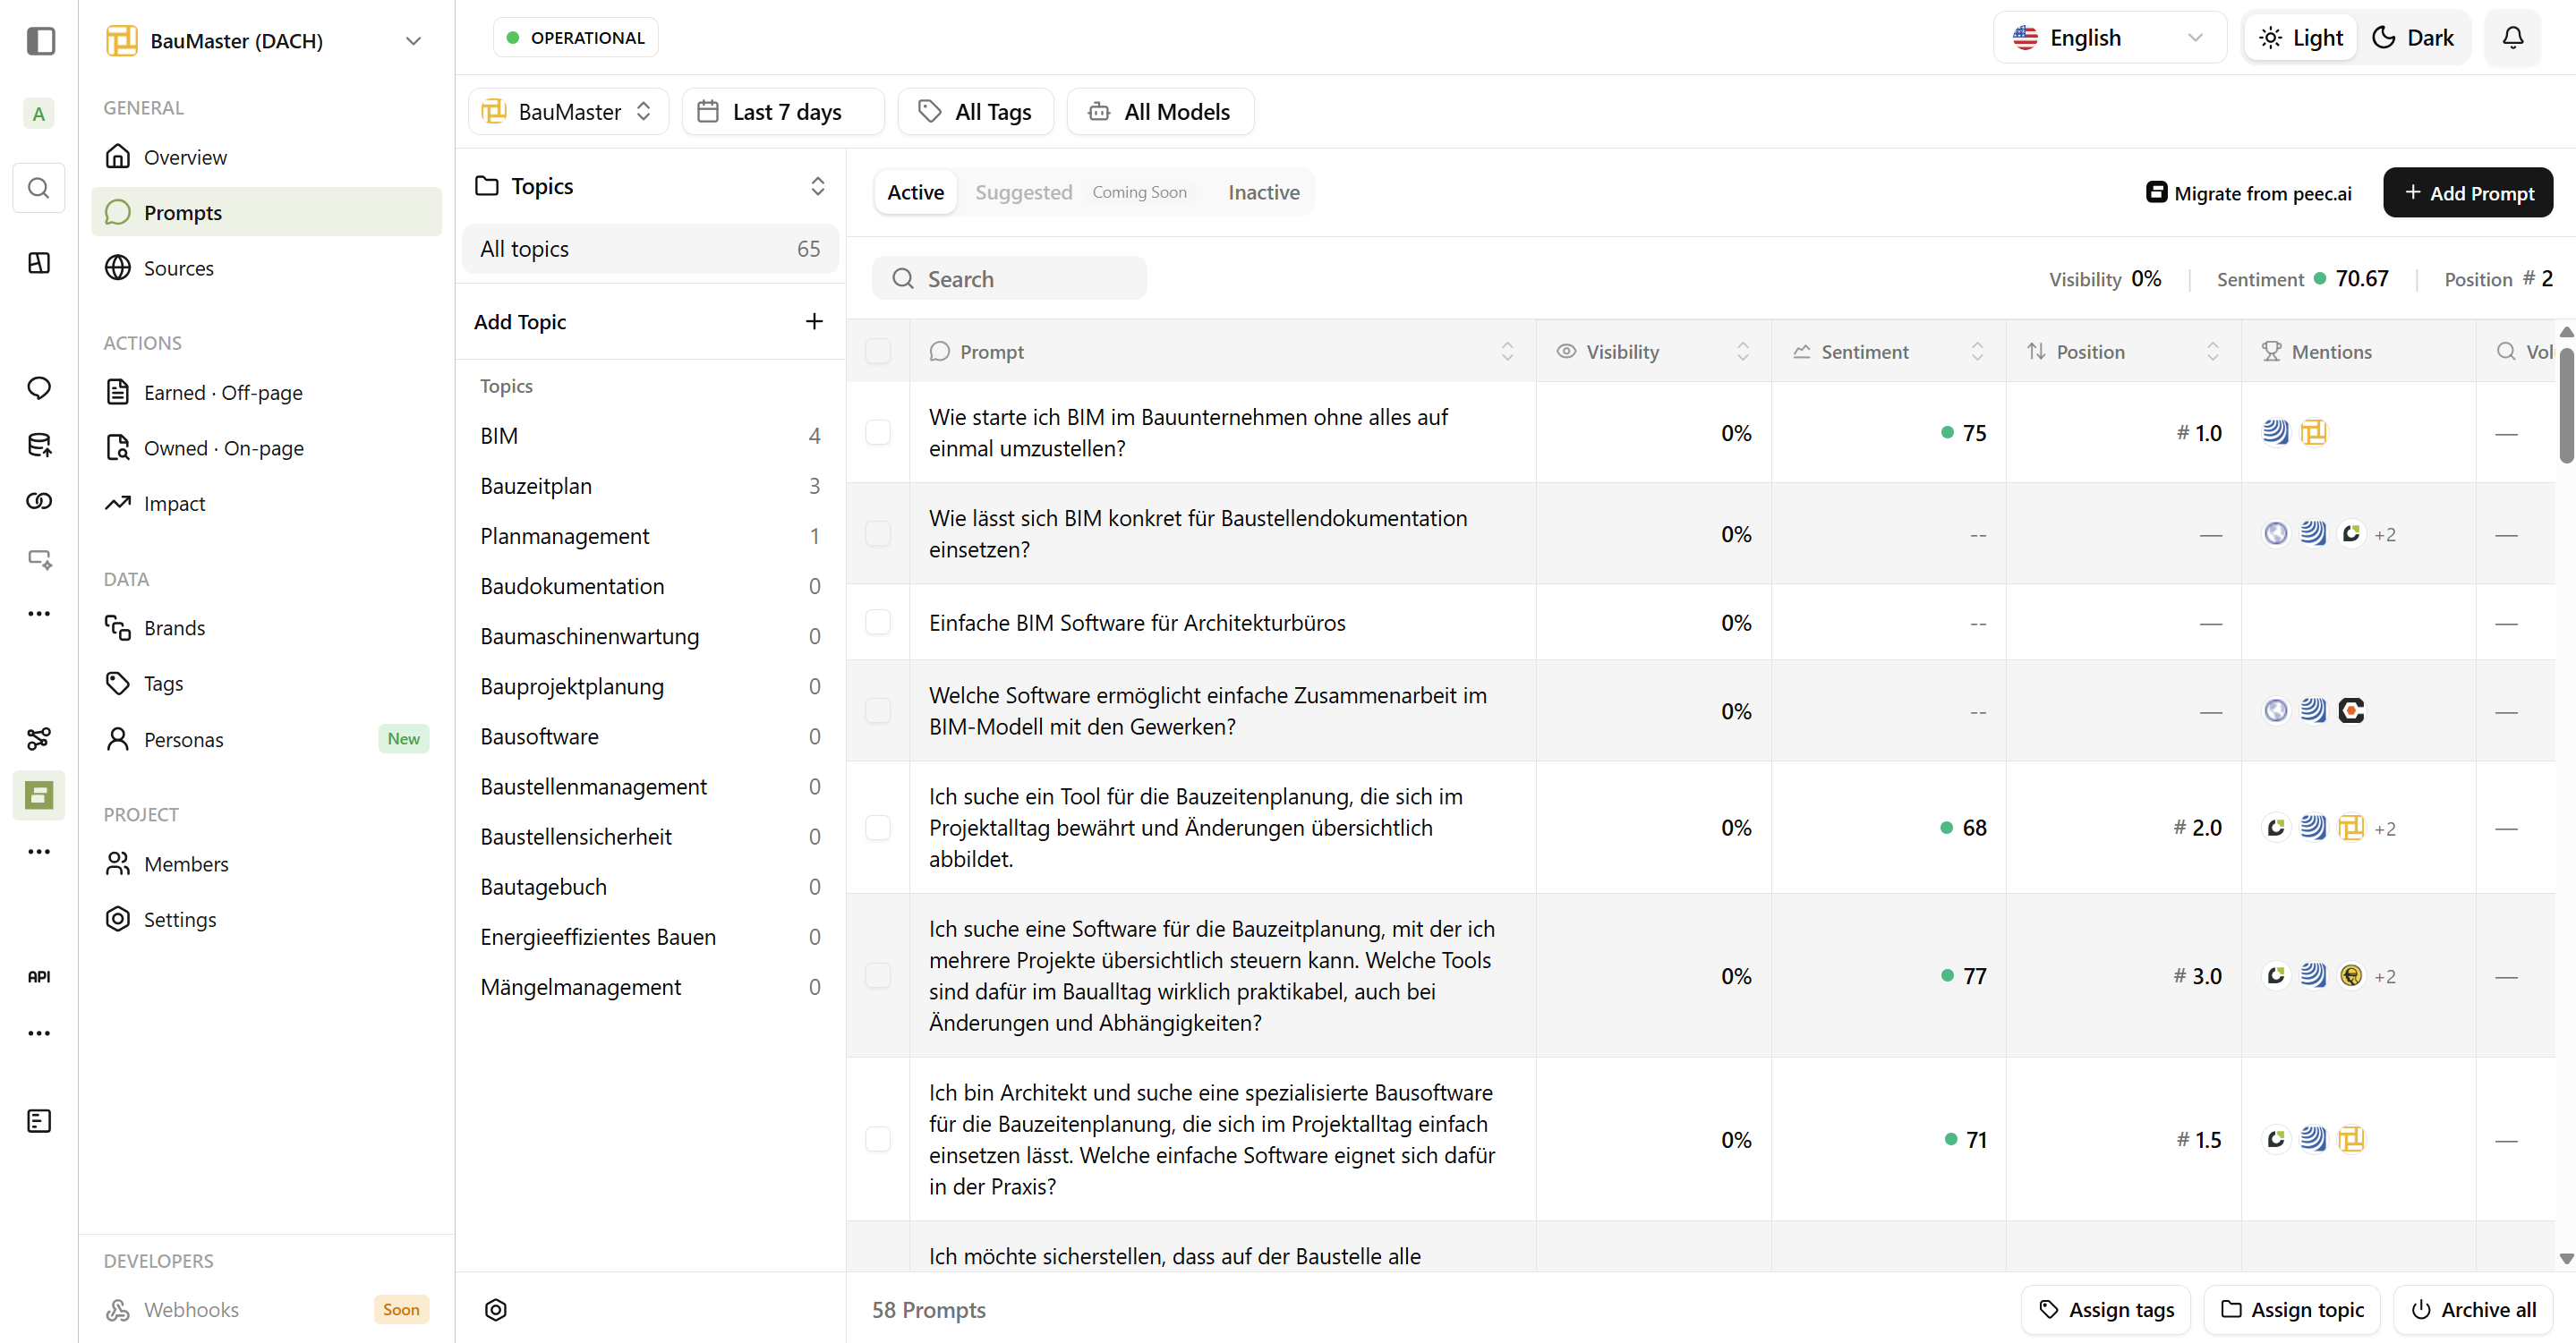
Task: Check the select-all checkbox in the table header
Action: [x=878, y=351]
